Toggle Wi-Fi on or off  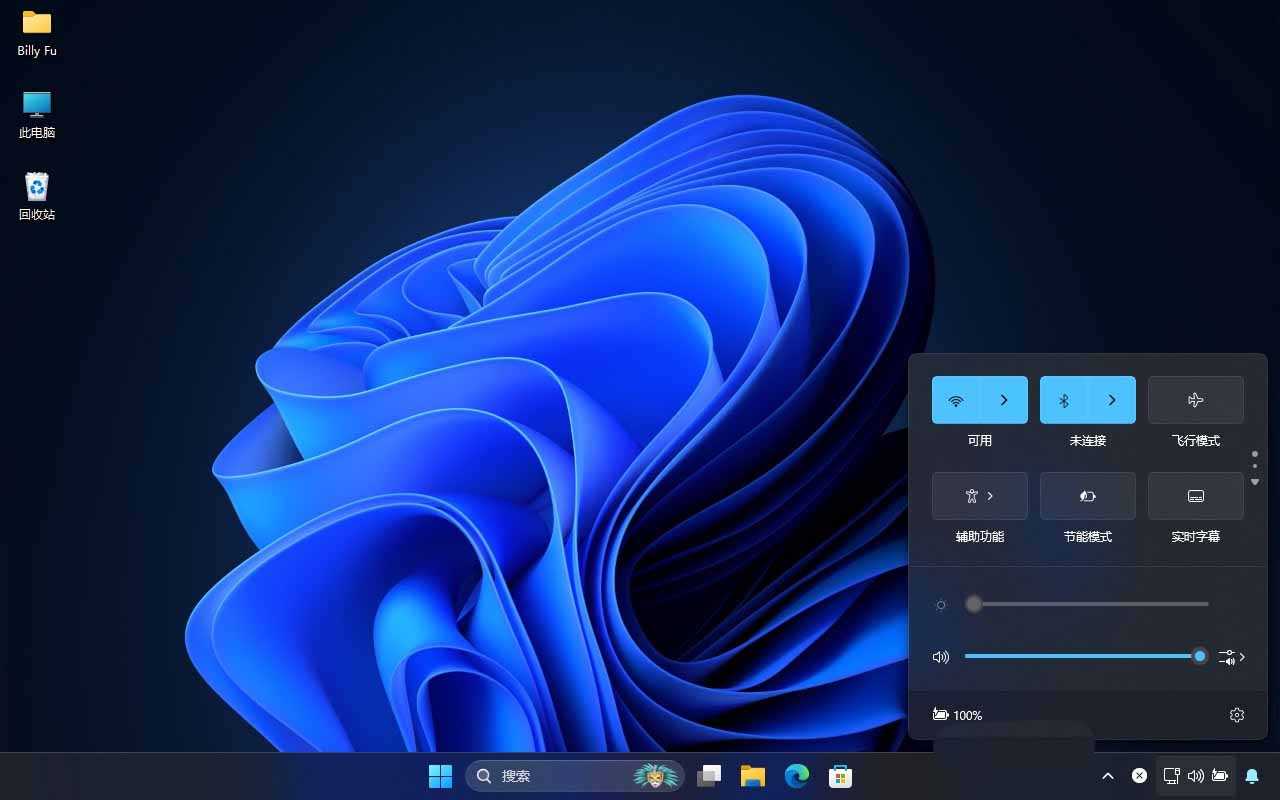pos(956,400)
